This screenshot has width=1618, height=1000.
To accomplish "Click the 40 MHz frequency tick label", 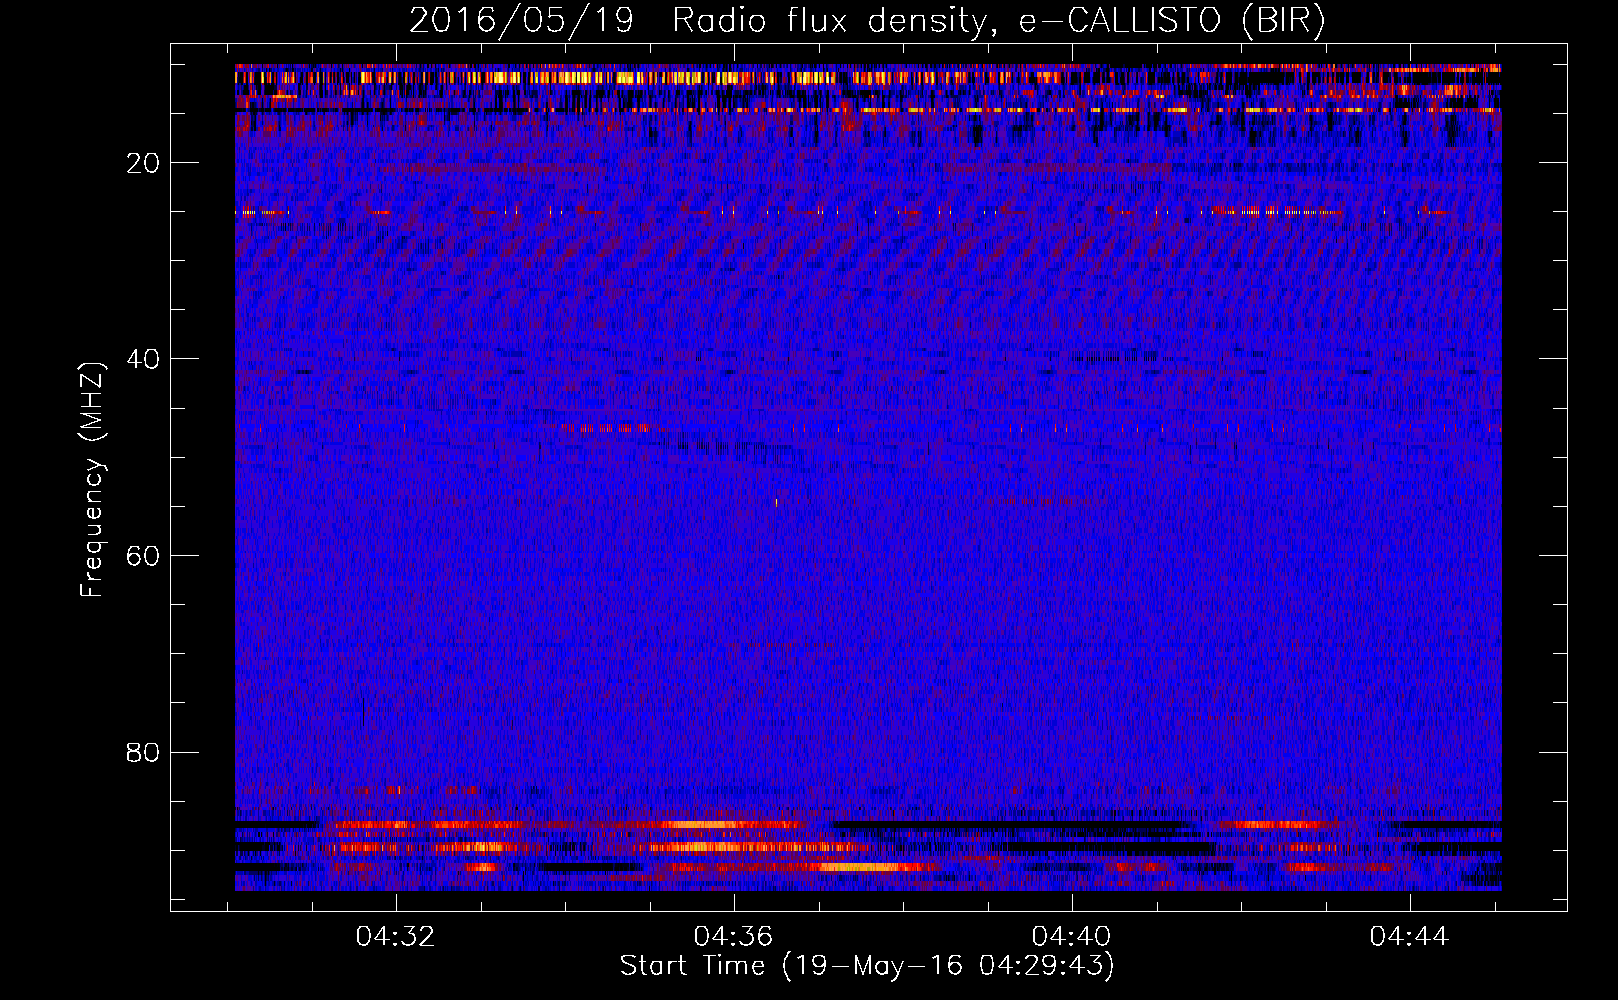I will click(x=143, y=359).
